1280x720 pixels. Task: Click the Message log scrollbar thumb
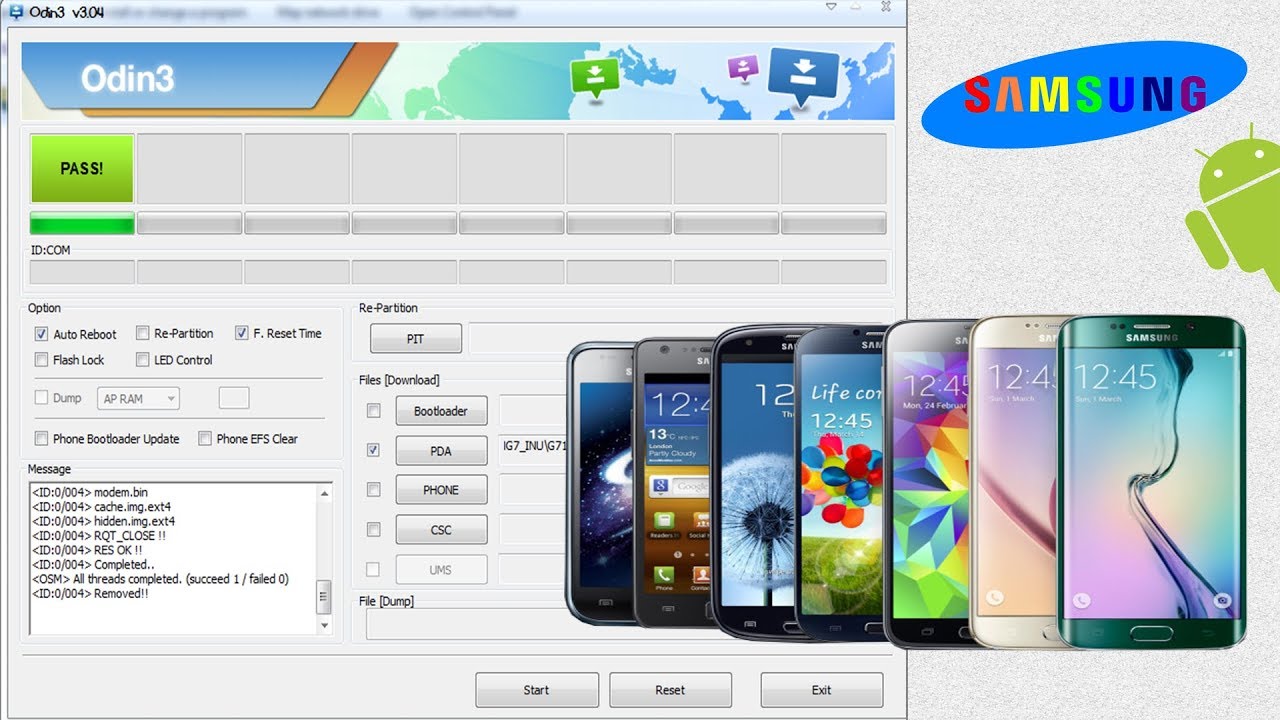point(324,597)
